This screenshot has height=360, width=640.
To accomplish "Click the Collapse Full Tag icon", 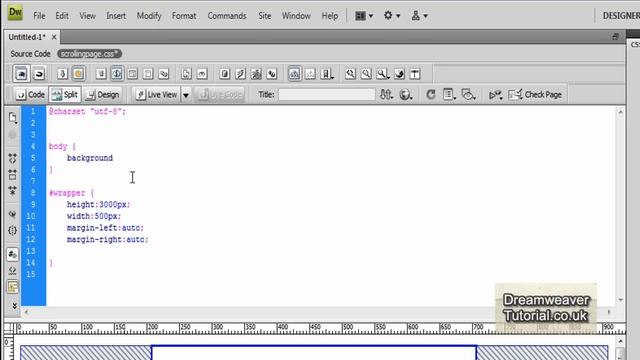I will [x=13, y=158].
